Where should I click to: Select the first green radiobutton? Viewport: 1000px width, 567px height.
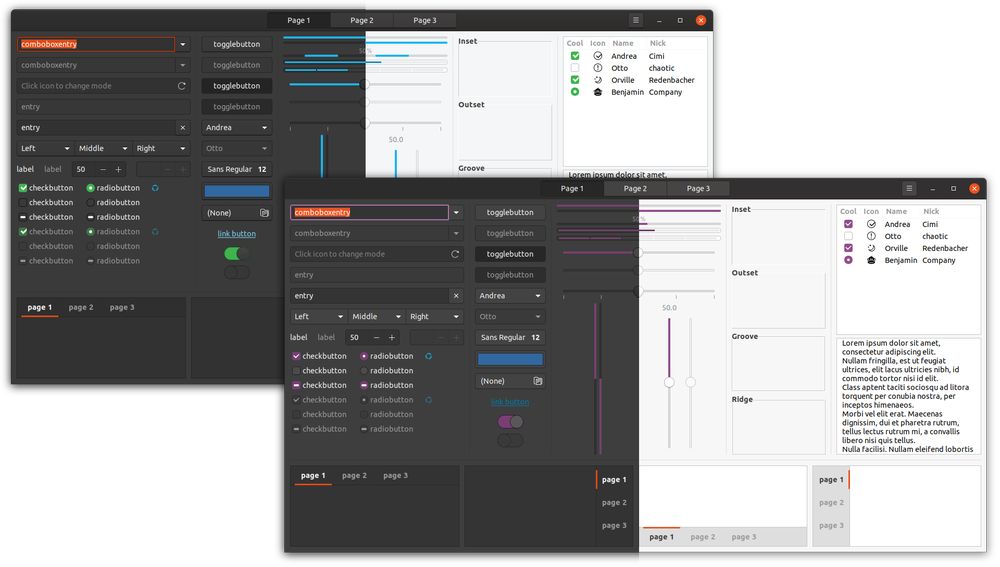(x=91, y=188)
